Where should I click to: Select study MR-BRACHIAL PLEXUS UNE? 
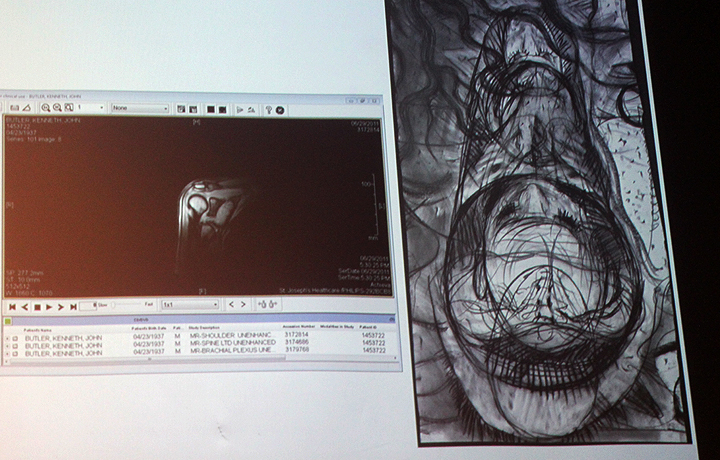click(231, 350)
